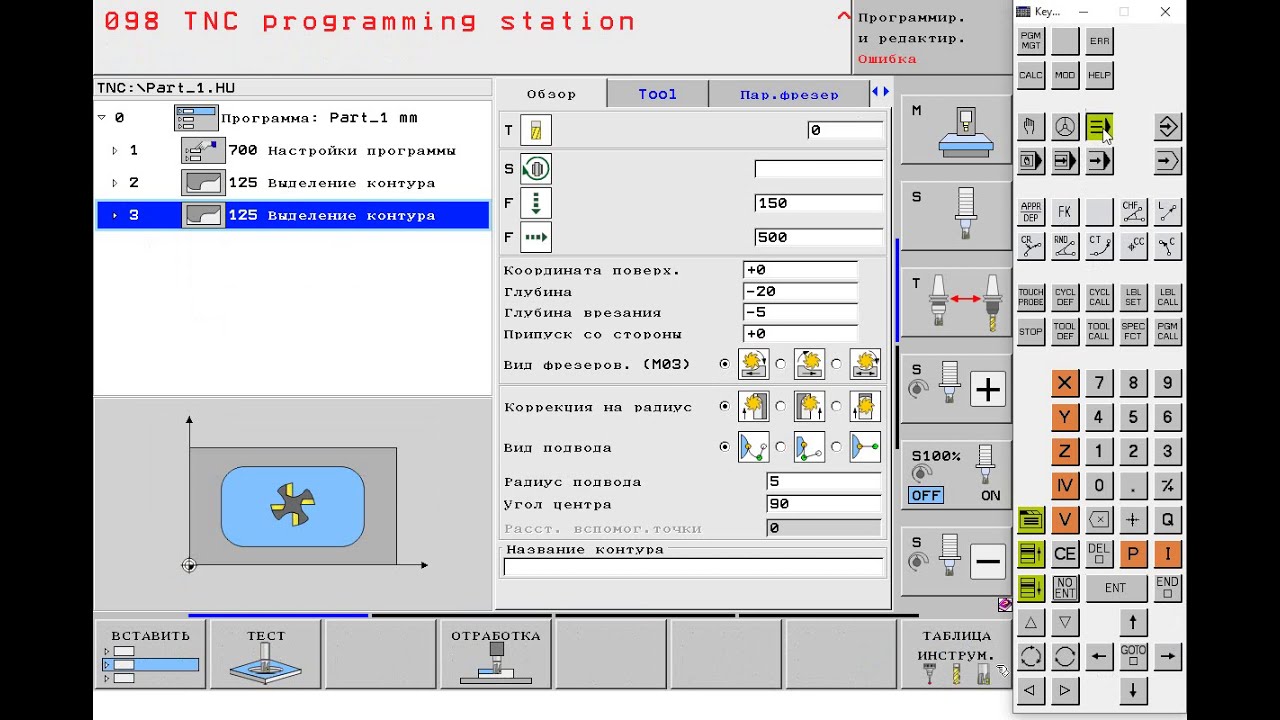Select third Вид подвода radio option
Image resolution: width=1280 pixels, height=720 pixels.
[836, 447]
